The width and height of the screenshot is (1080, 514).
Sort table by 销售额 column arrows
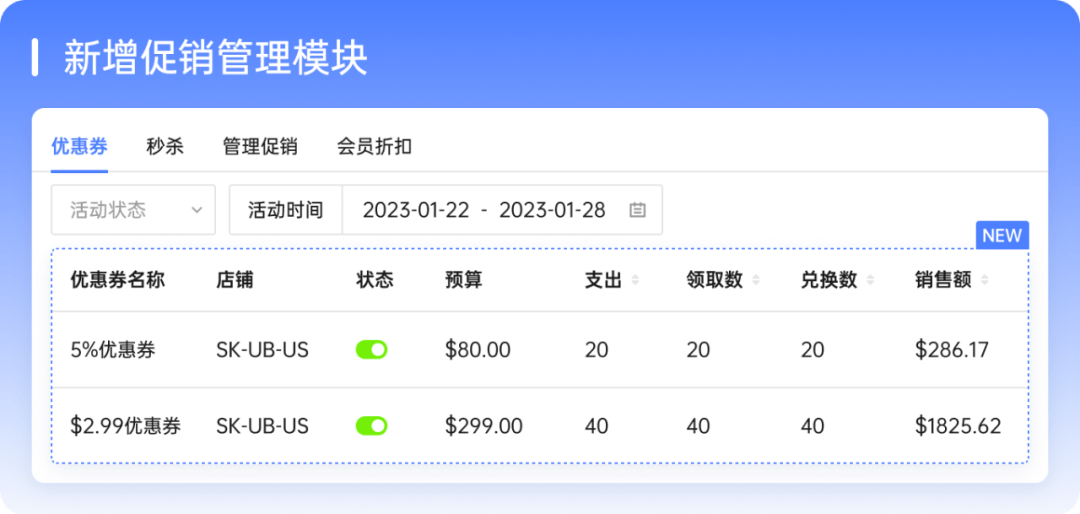point(985,281)
